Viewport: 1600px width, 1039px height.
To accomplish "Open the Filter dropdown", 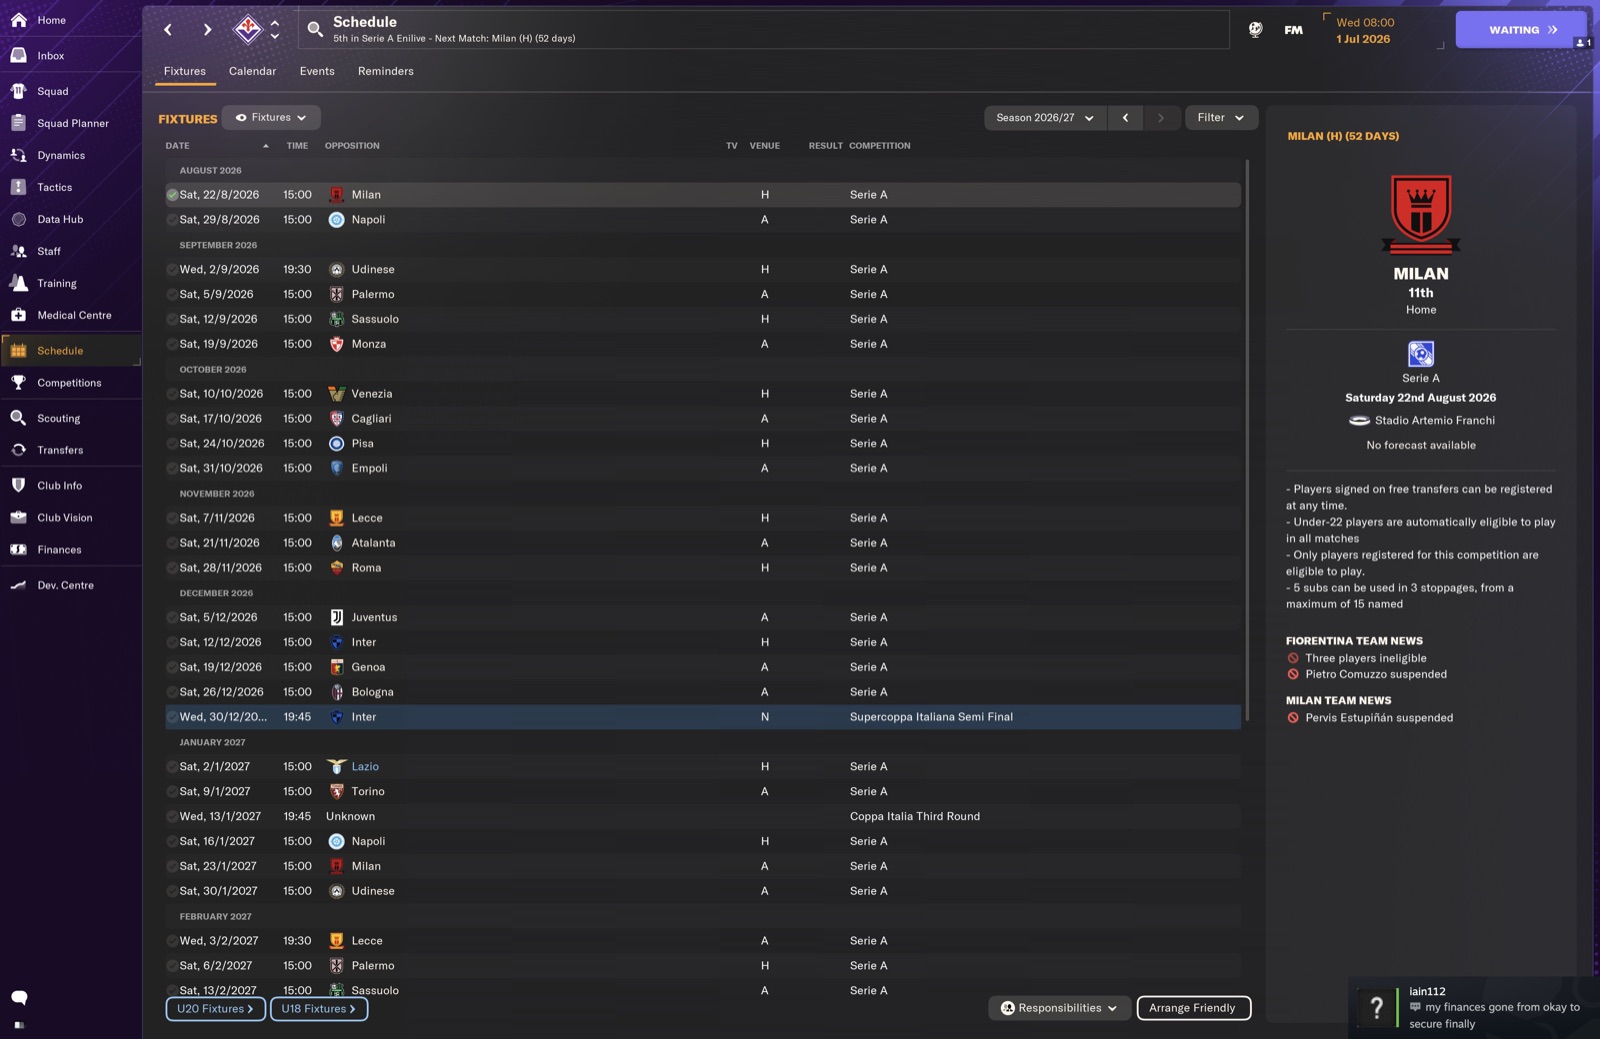I will [1221, 118].
